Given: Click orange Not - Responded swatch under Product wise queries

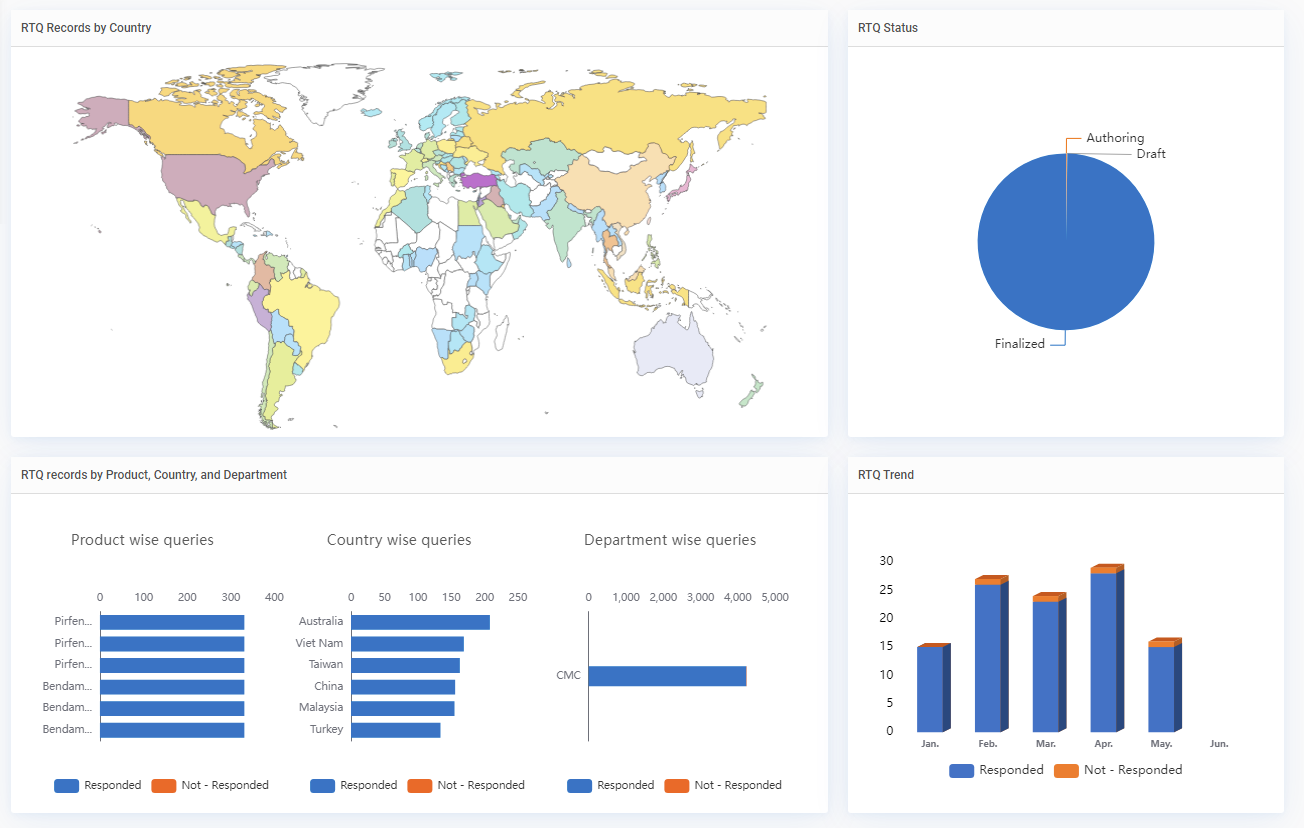Looking at the screenshot, I should 164,785.
